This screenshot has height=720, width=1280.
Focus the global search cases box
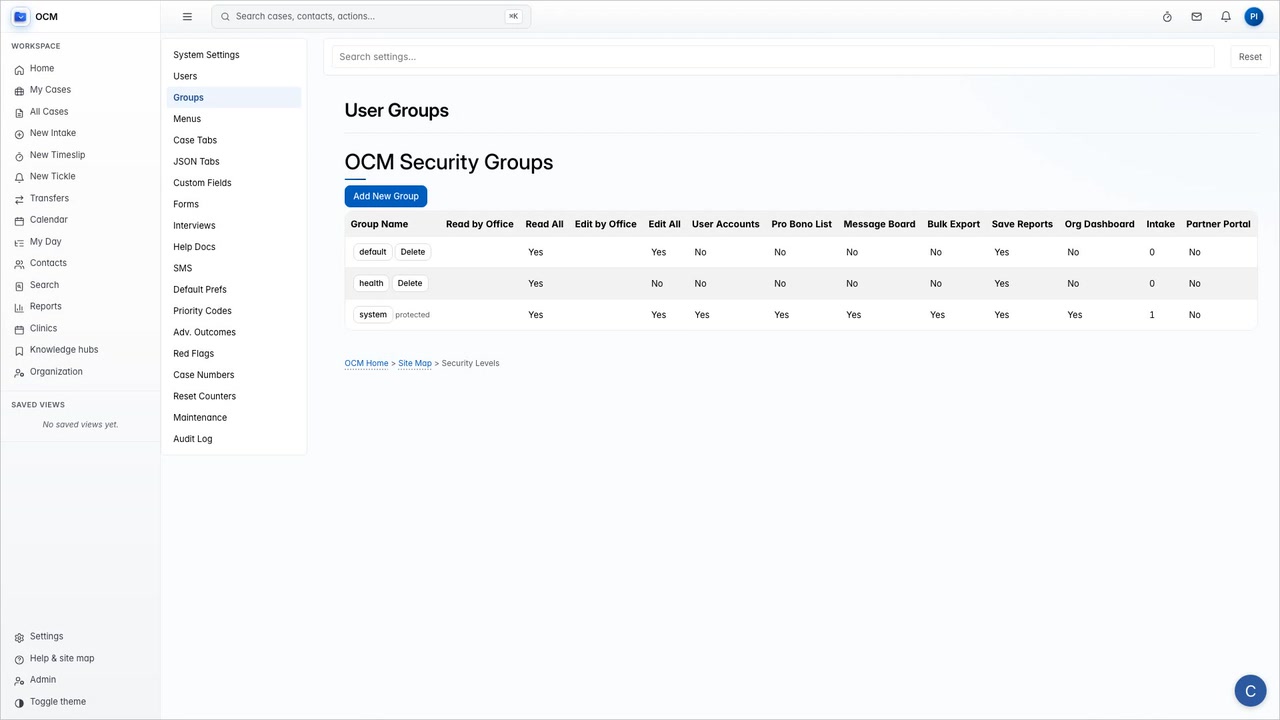(x=371, y=16)
